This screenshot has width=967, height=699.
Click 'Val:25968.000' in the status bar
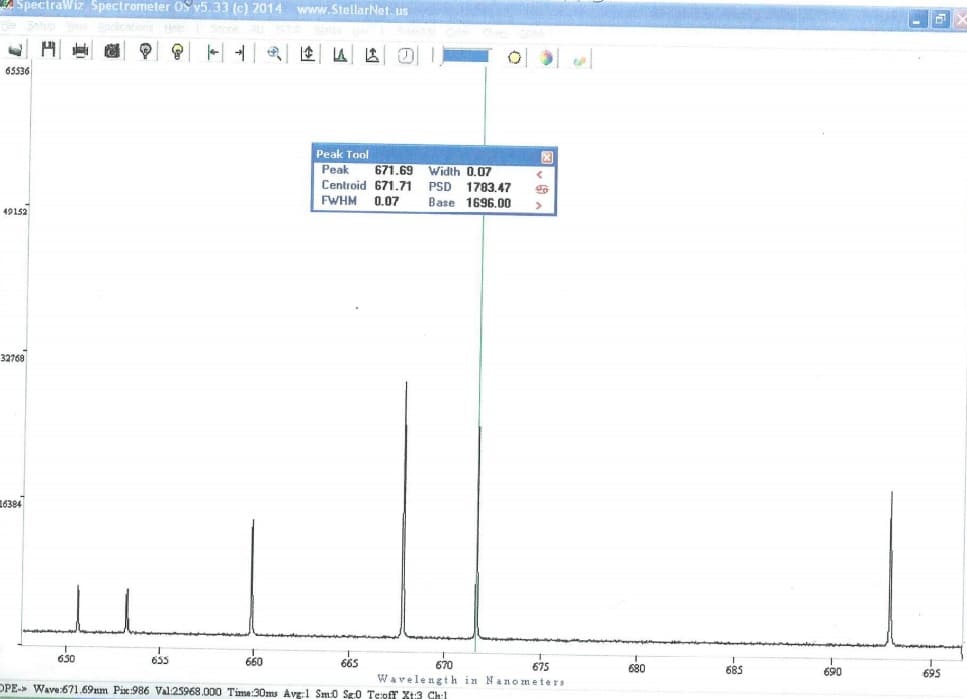(x=187, y=692)
